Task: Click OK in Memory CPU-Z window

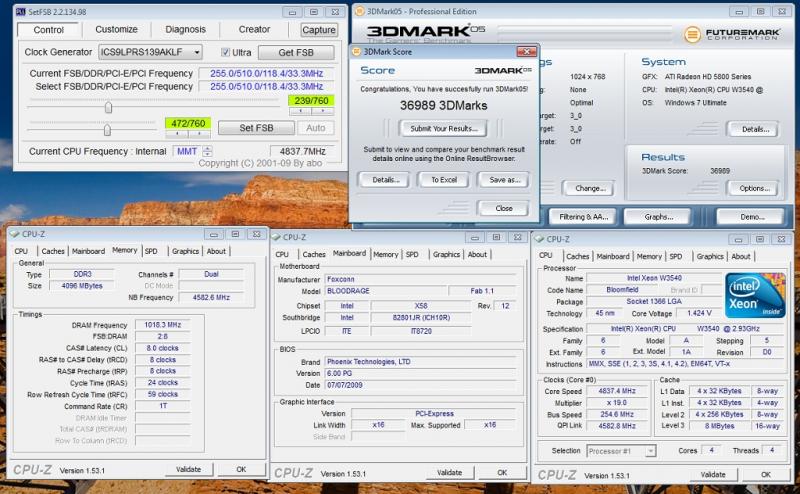Action: (x=241, y=470)
